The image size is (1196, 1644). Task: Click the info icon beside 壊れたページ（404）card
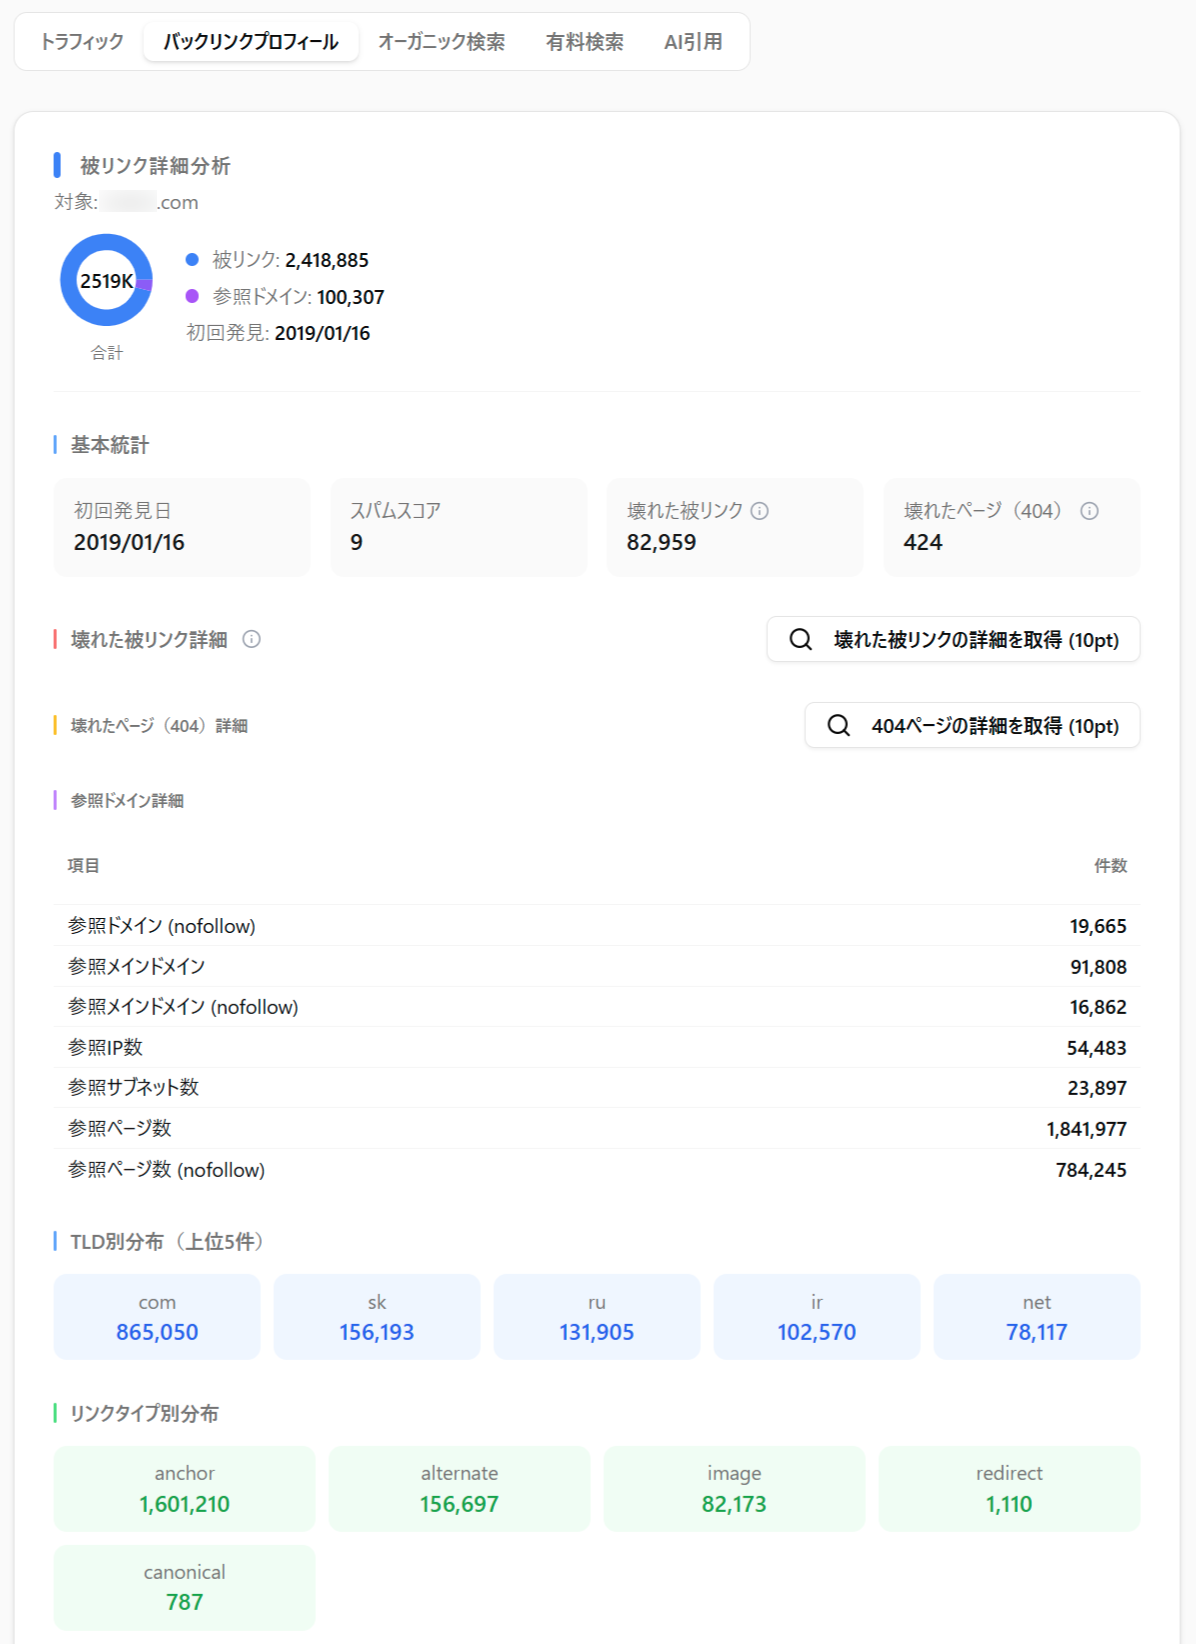pos(1090,511)
